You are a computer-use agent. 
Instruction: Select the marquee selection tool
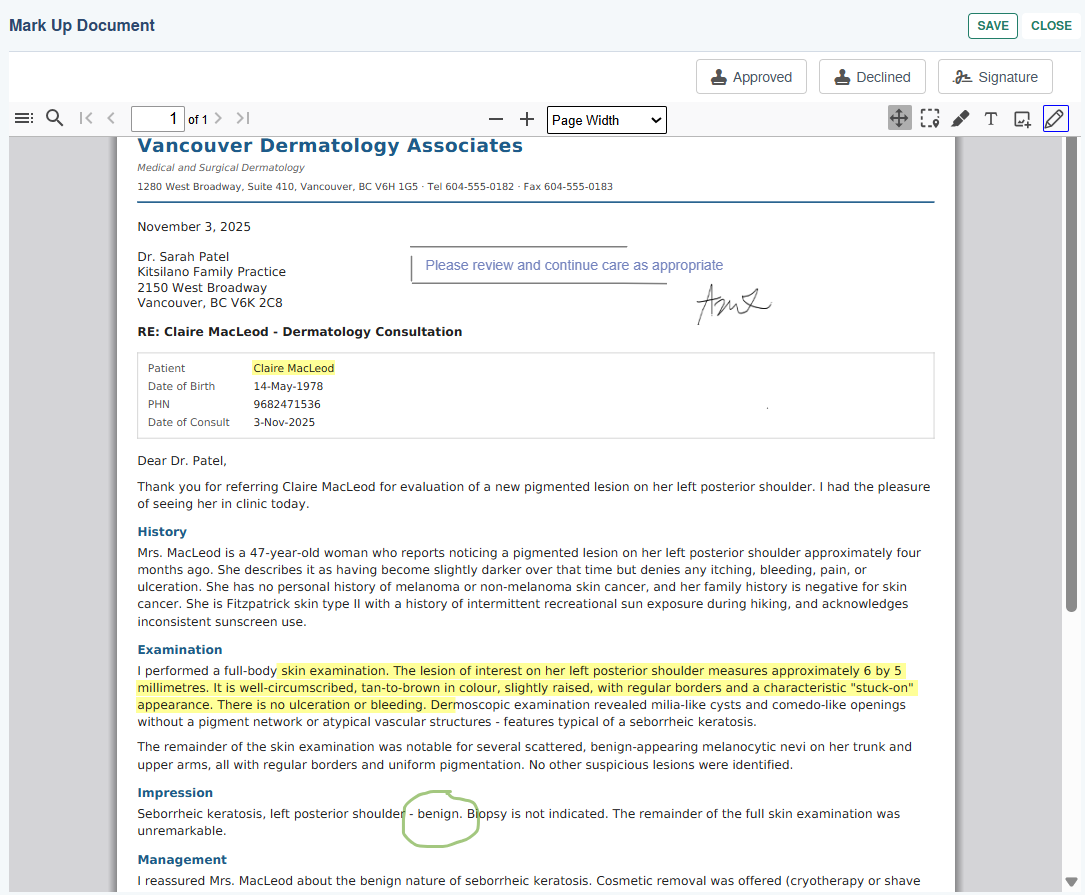click(x=929, y=118)
